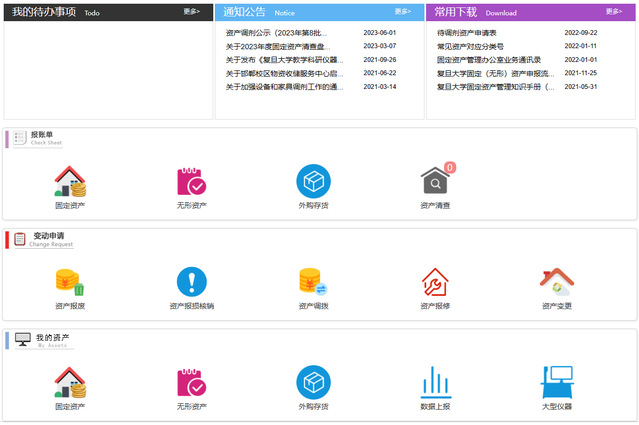
Task: Expand 更多 in 我的待办事项 header
Action: pos(192,12)
